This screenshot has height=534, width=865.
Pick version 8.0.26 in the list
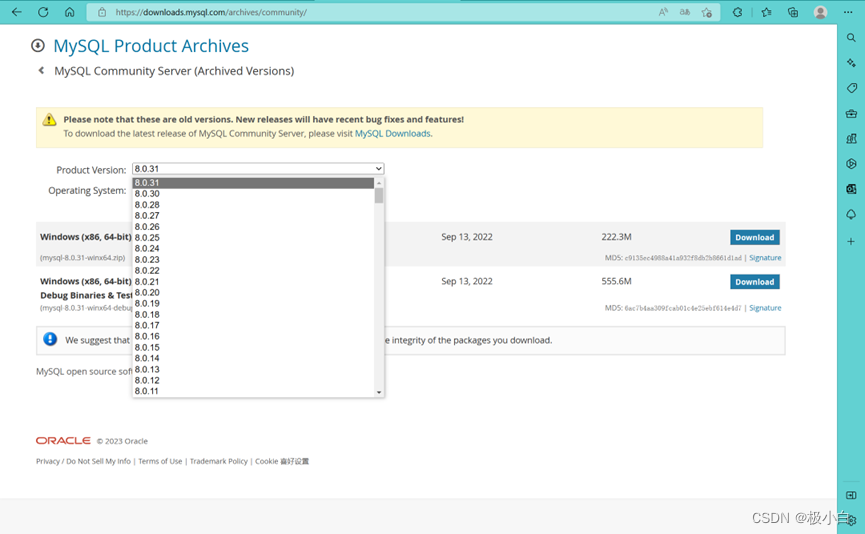[x=253, y=227]
